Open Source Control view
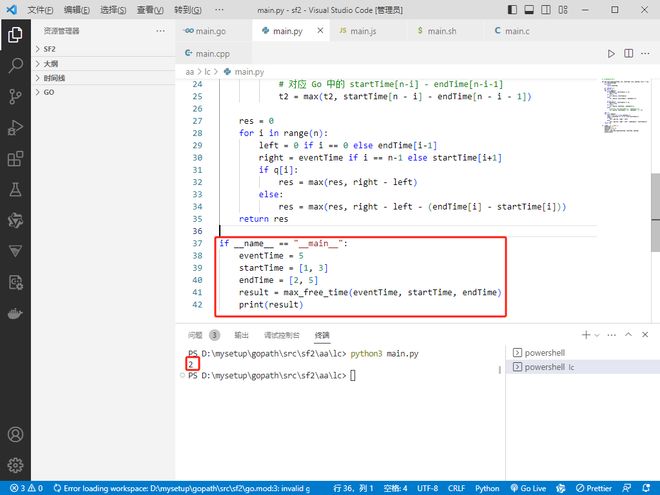This screenshot has width=660, height=495. [15, 97]
